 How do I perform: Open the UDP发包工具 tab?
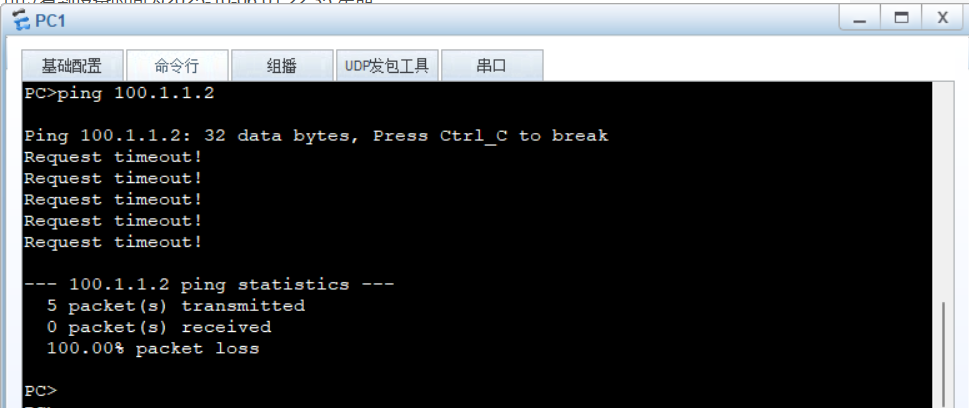(x=387, y=66)
